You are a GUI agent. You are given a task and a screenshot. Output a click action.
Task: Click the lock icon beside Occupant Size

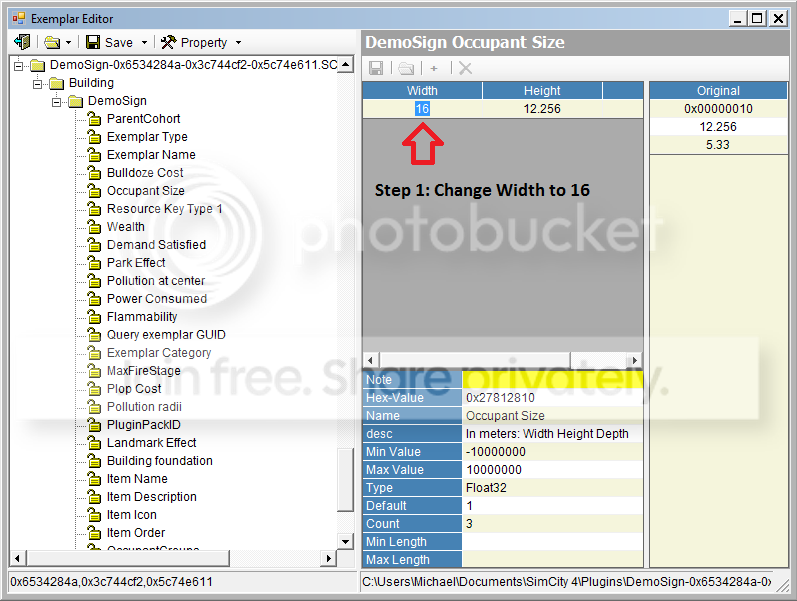94,190
